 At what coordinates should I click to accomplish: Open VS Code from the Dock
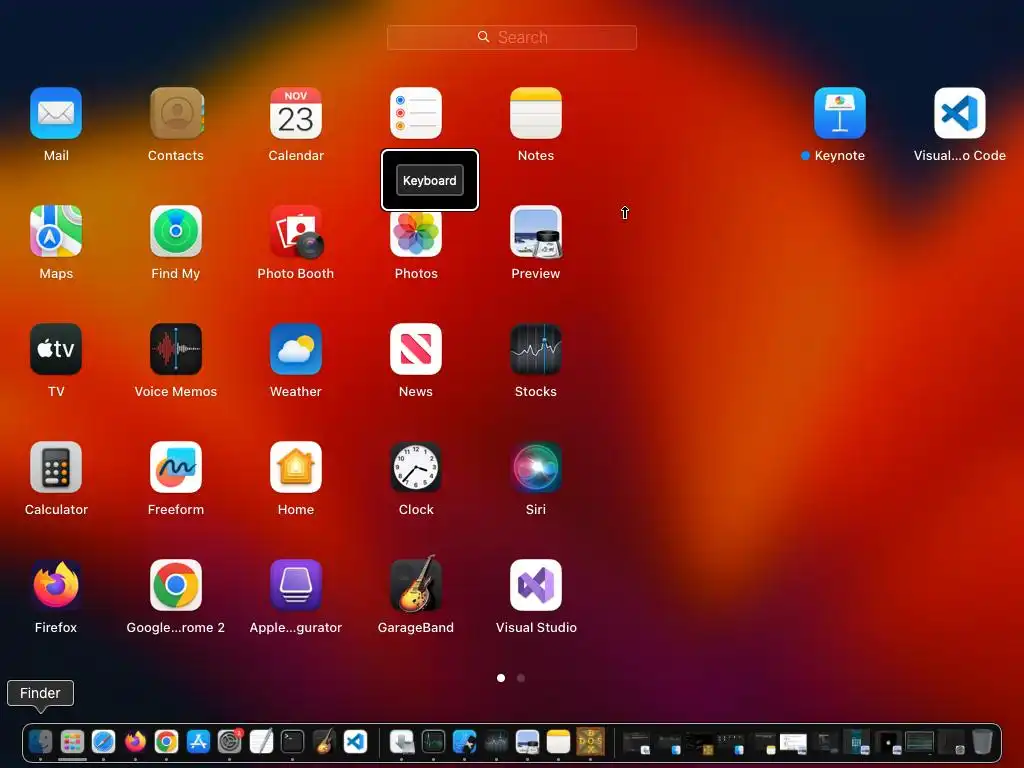pos(355,742)
